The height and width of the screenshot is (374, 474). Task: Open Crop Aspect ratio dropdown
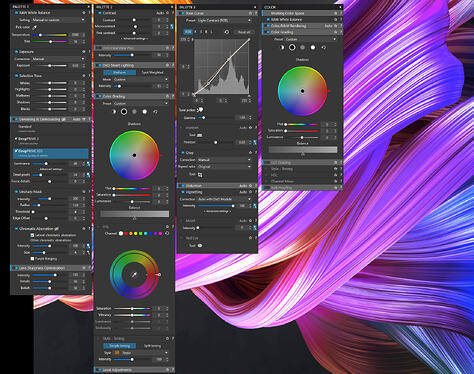point(224,167)
